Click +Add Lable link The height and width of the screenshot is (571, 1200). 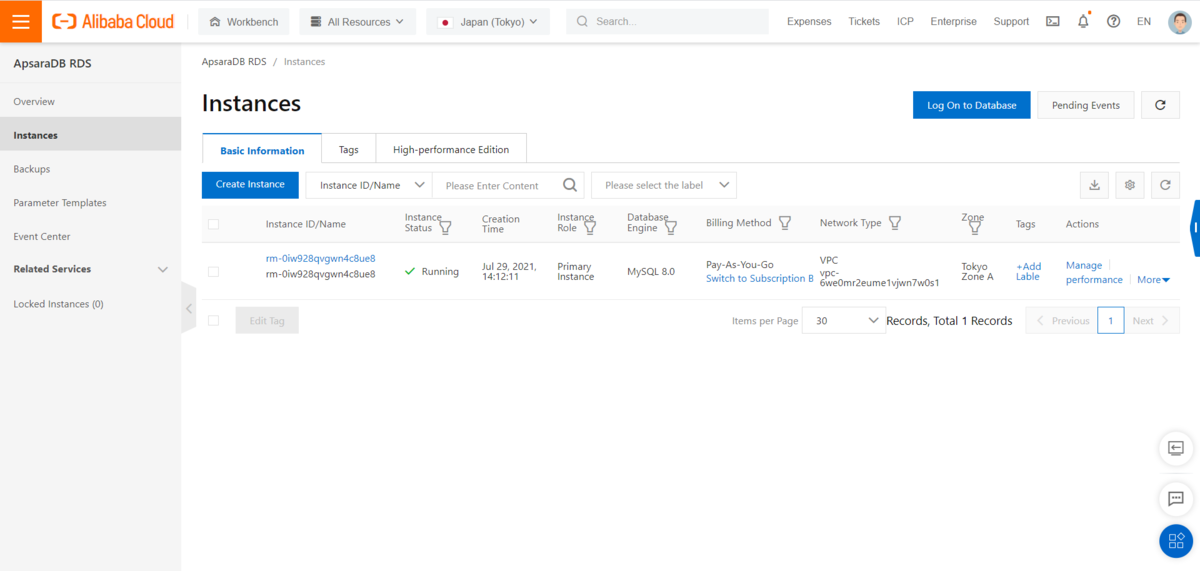point(1029,271)
